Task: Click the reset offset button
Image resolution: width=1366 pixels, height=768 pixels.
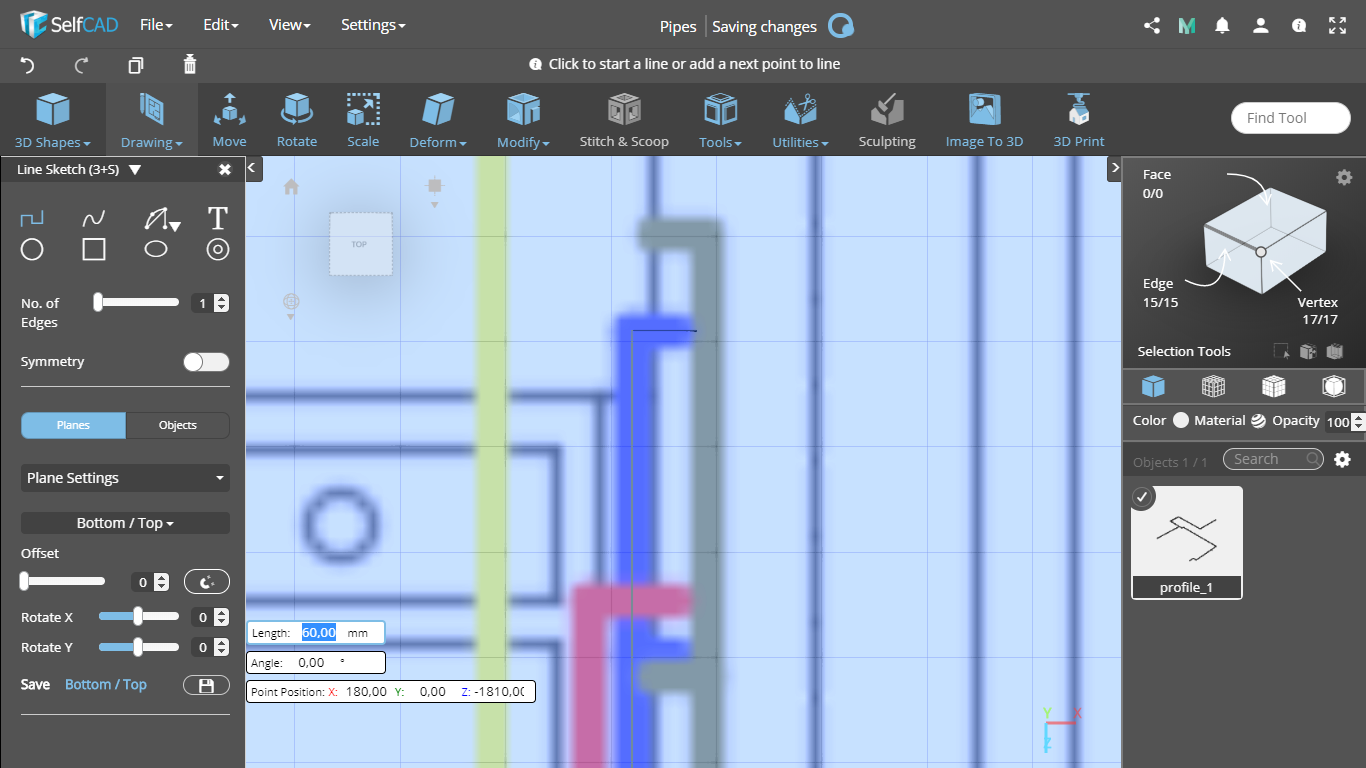Action: tap(206, 582)
